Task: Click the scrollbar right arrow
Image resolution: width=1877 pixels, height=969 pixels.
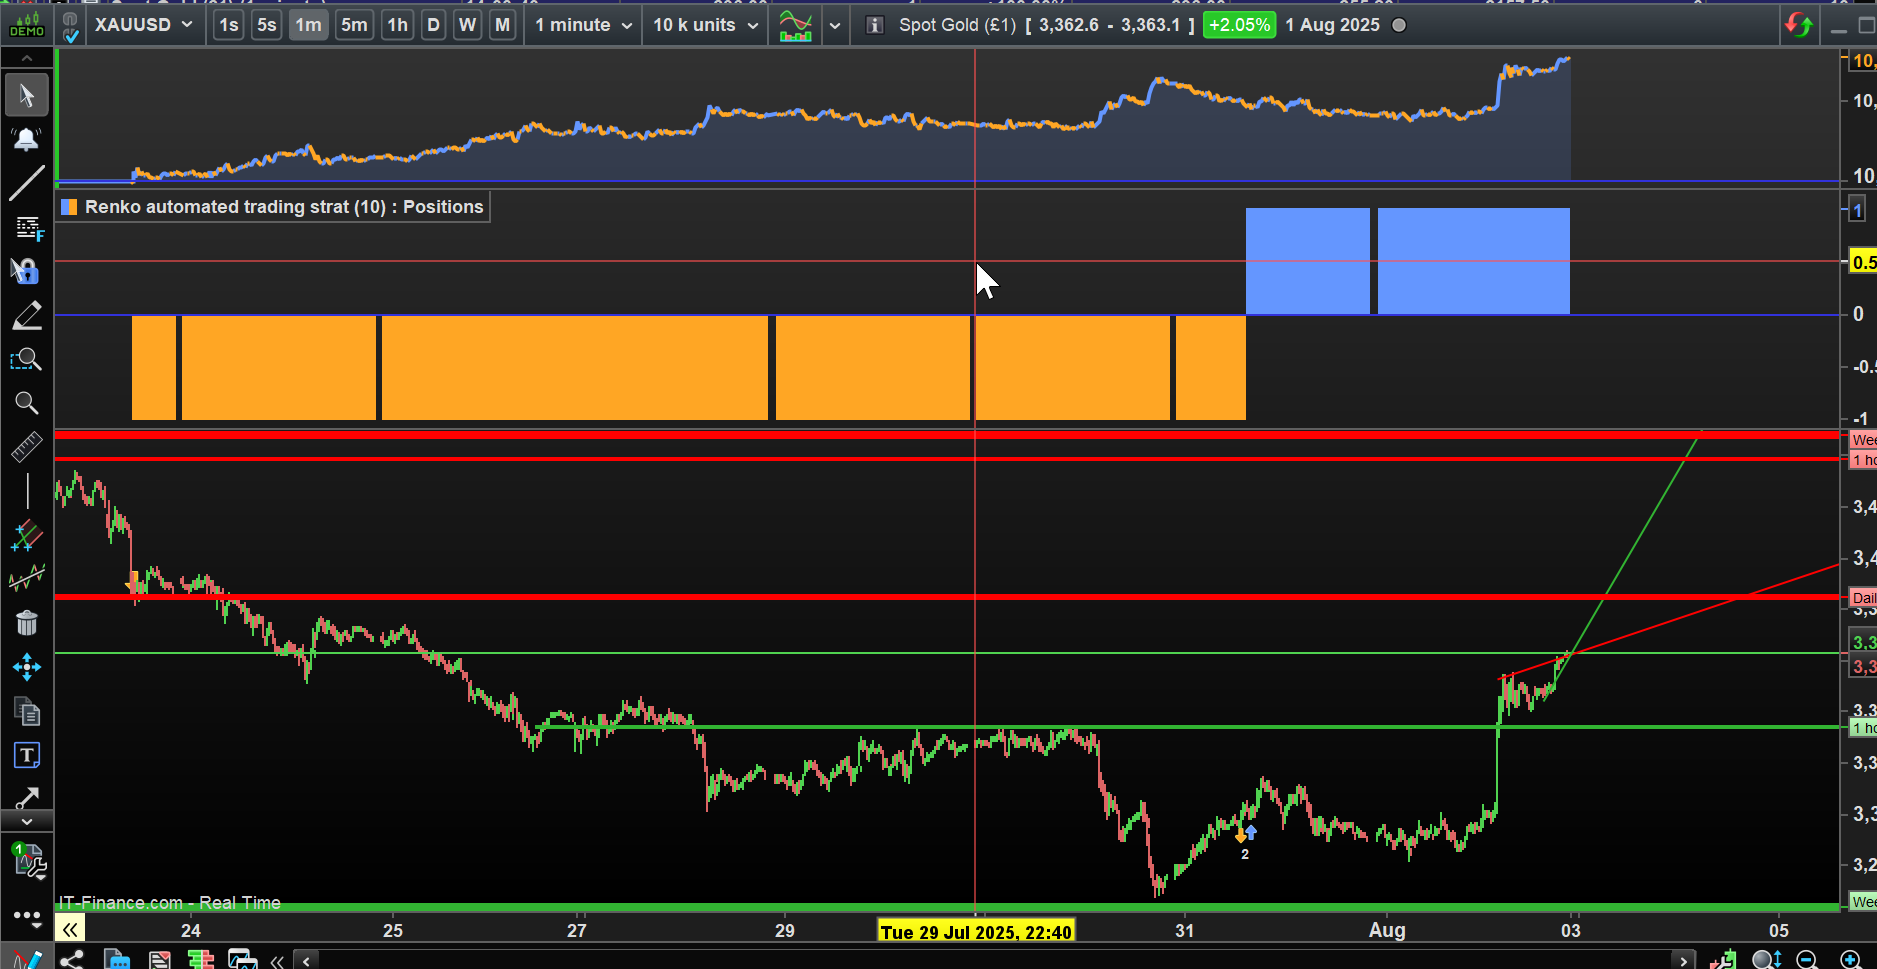Action: [x=1684, y=961]
